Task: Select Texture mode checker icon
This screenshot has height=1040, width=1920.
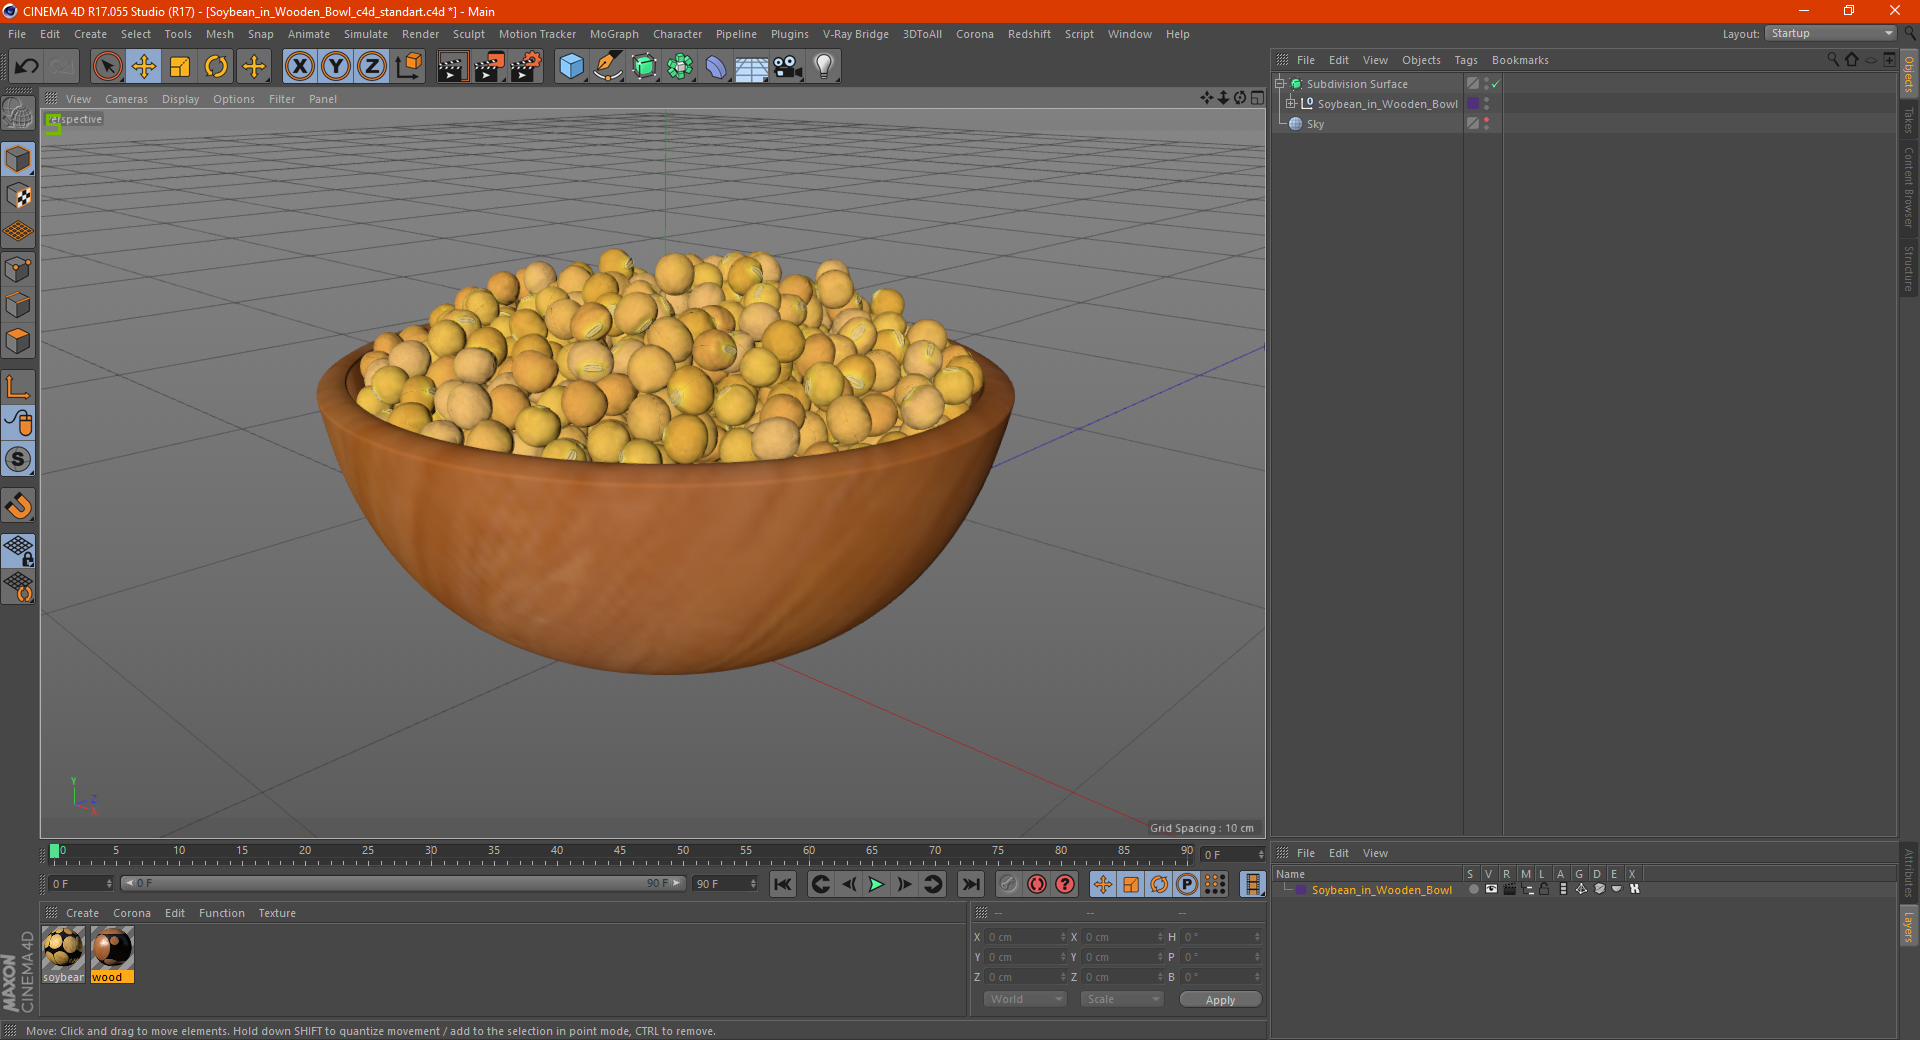Action: (x=18, y=196)
